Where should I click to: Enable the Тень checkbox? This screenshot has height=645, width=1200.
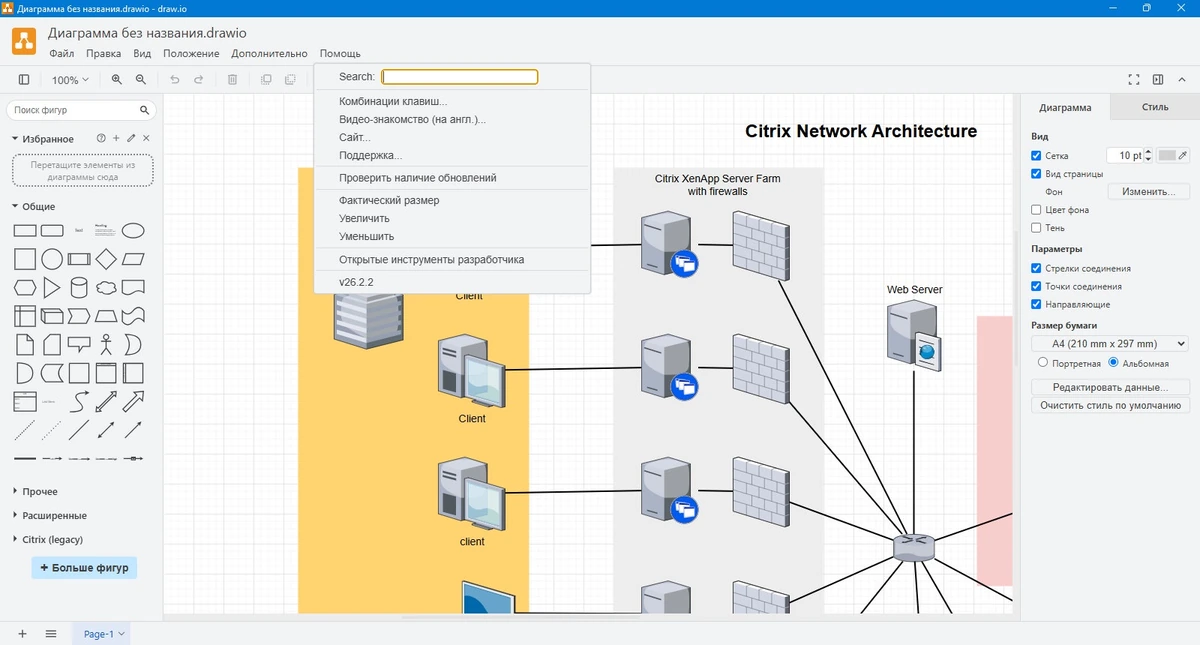[1037, 228]
